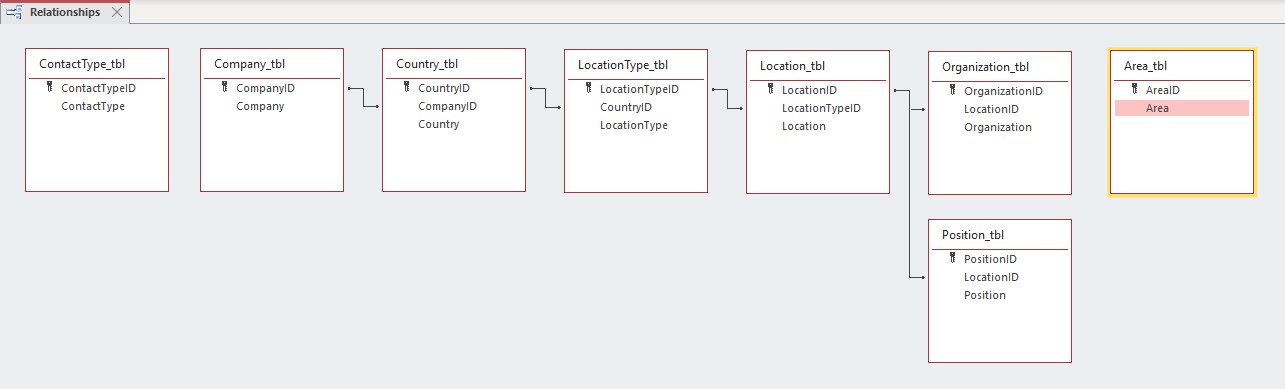Select the relationship line entering Organization_tbl
The width and height of the screenshot is (1285, 389).
[917, 110]
